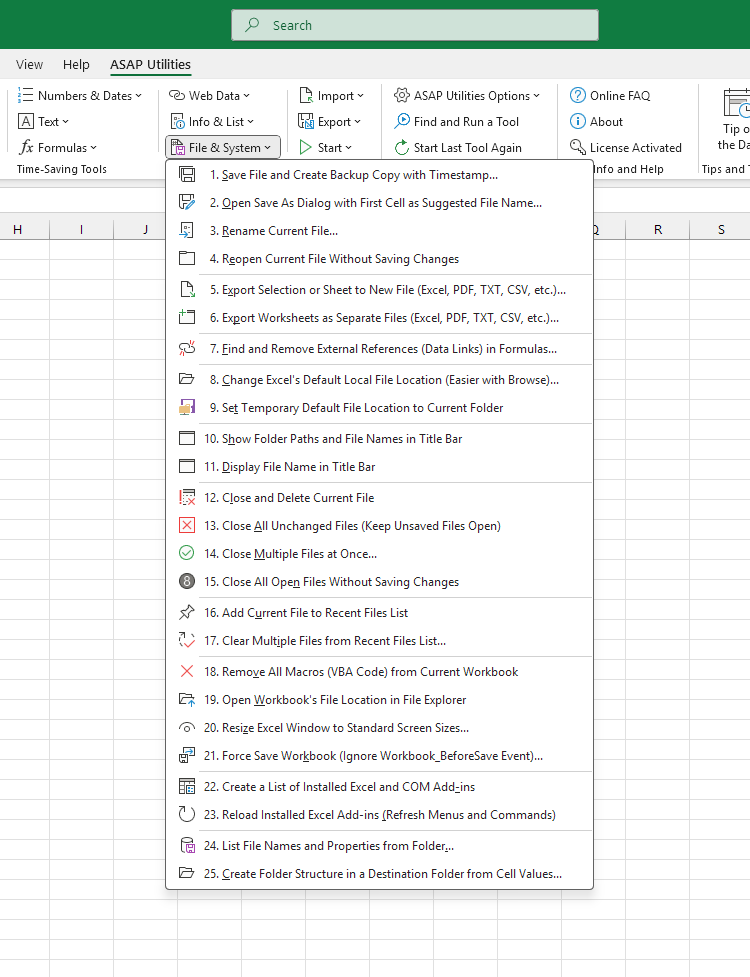Click the green checkmark Close Multiple Files icon

(x=187, y=553)
